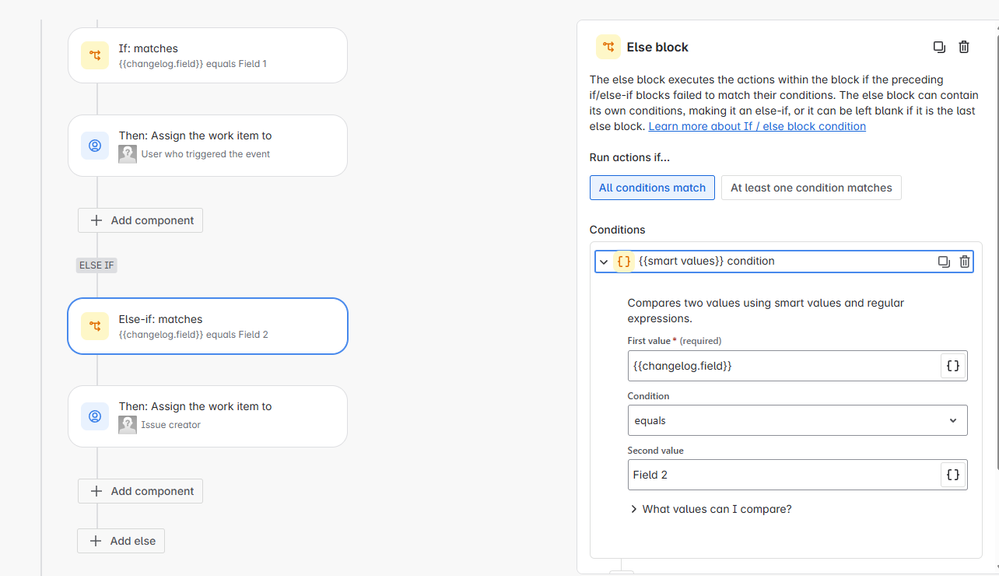Click the branch icon on the If: matches card
999x576 pixels.
95,55
